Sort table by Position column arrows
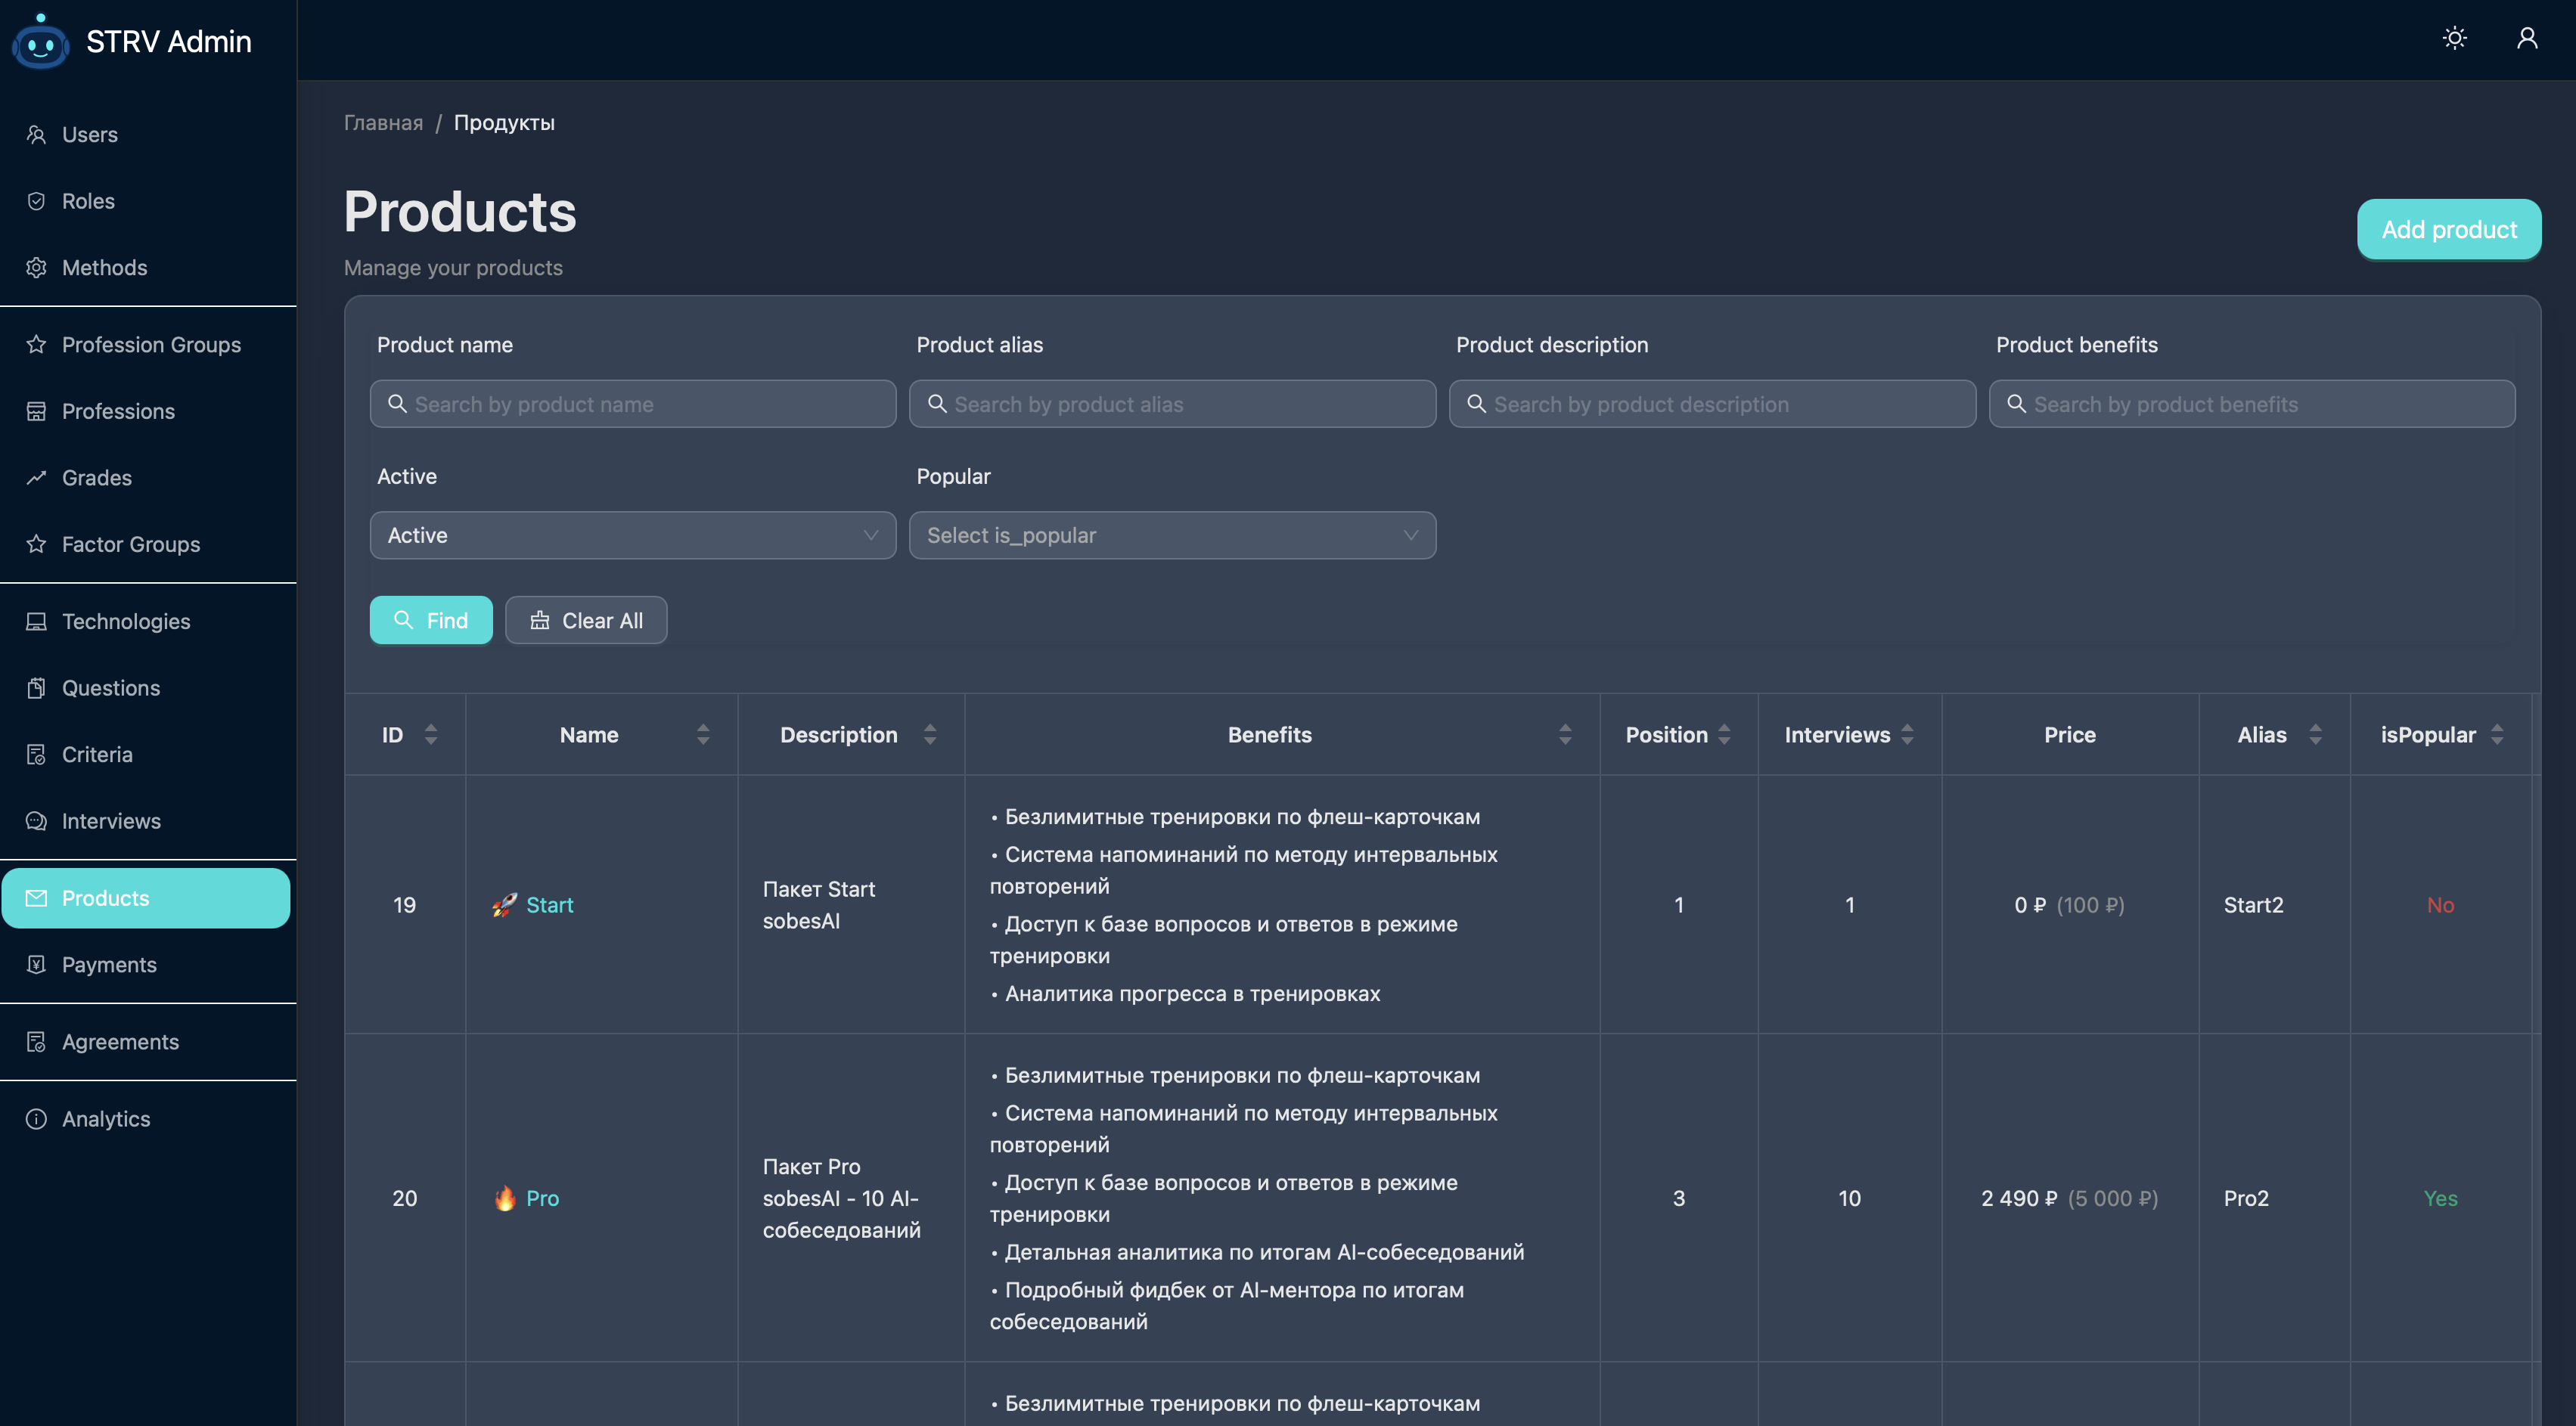Screen dimensions: 2576x1426 1724,735
